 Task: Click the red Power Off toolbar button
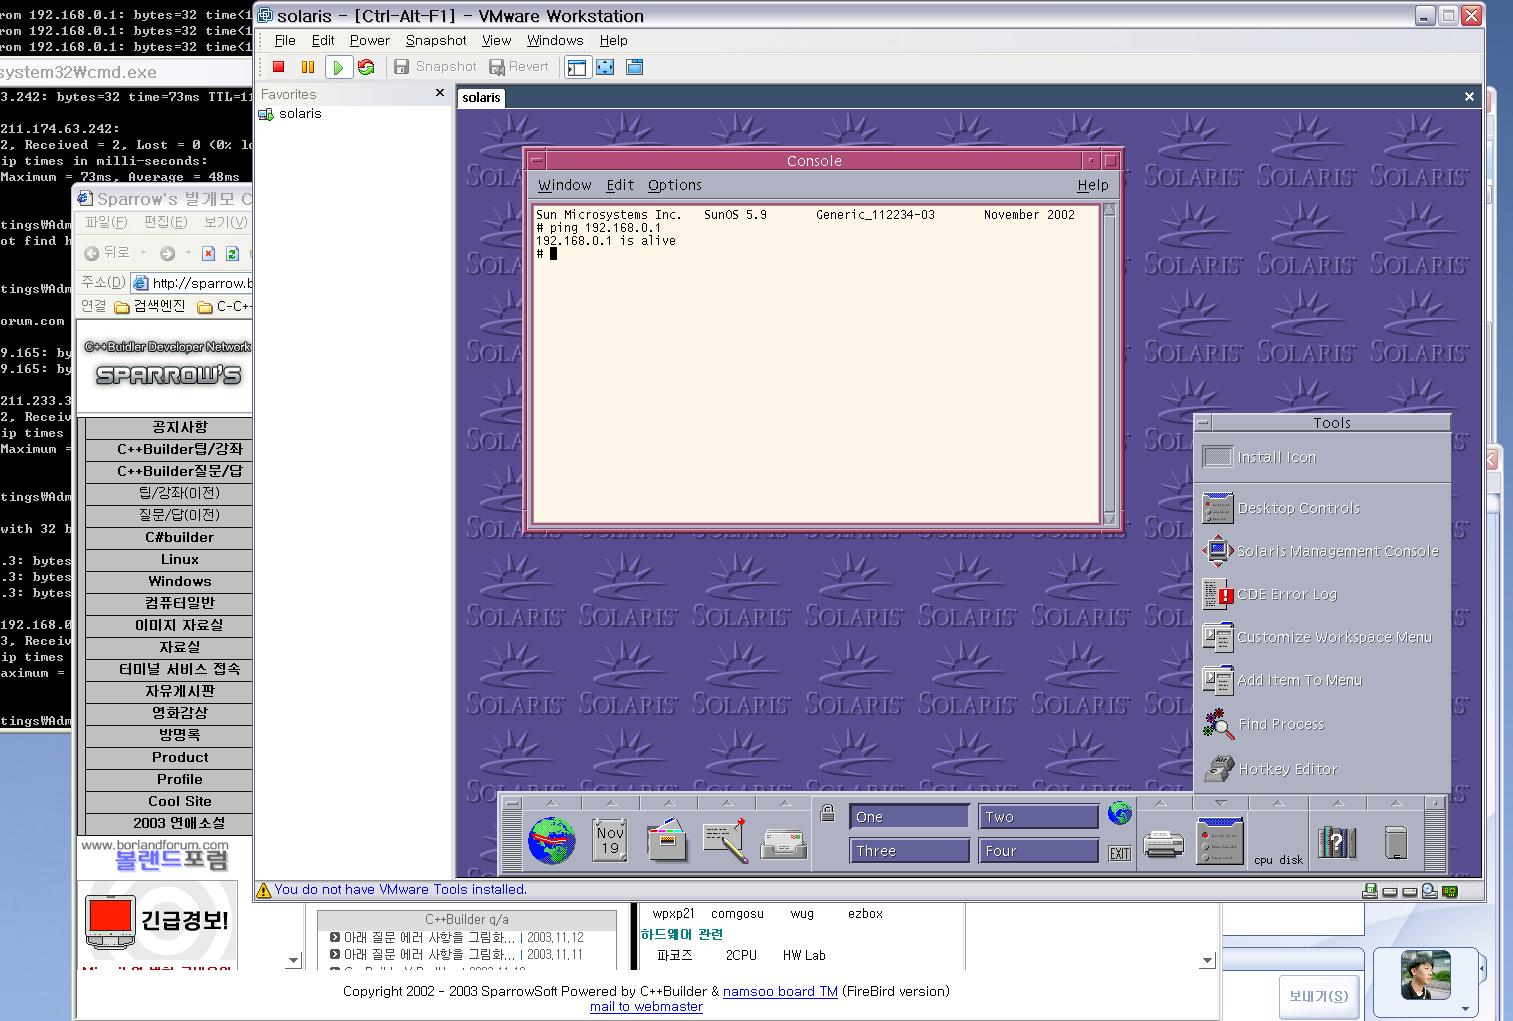[279, 67]
